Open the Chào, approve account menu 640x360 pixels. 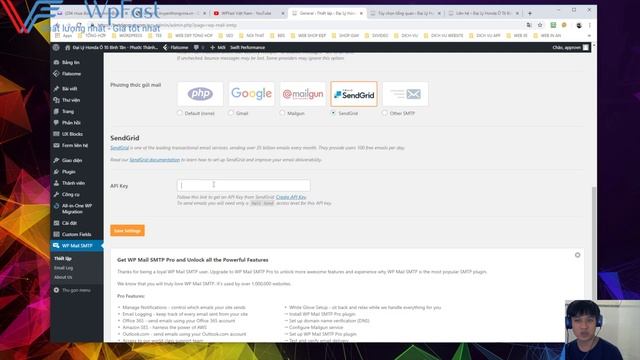(x=571, y=48)
